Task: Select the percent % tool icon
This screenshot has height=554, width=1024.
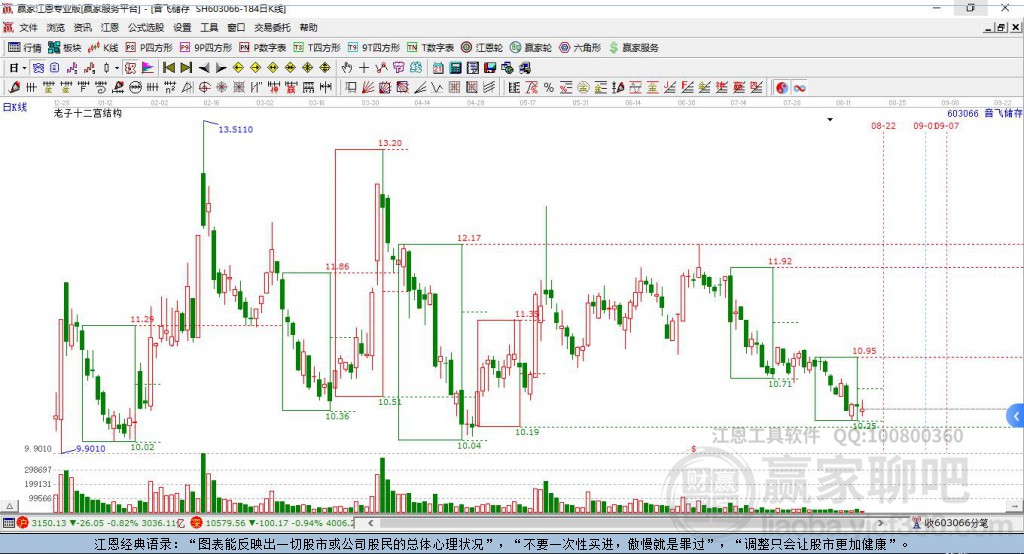Action: [549, 88]
